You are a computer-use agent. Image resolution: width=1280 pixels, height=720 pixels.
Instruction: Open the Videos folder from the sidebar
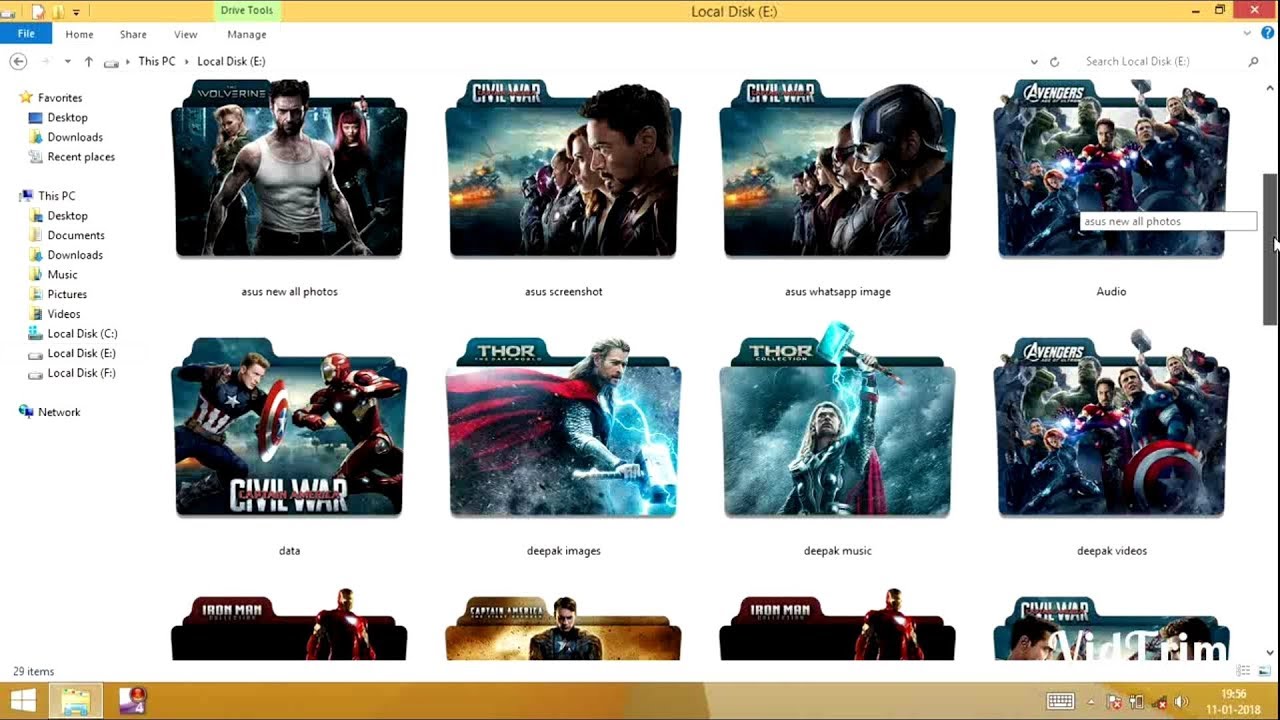click(x=63, y=313)
